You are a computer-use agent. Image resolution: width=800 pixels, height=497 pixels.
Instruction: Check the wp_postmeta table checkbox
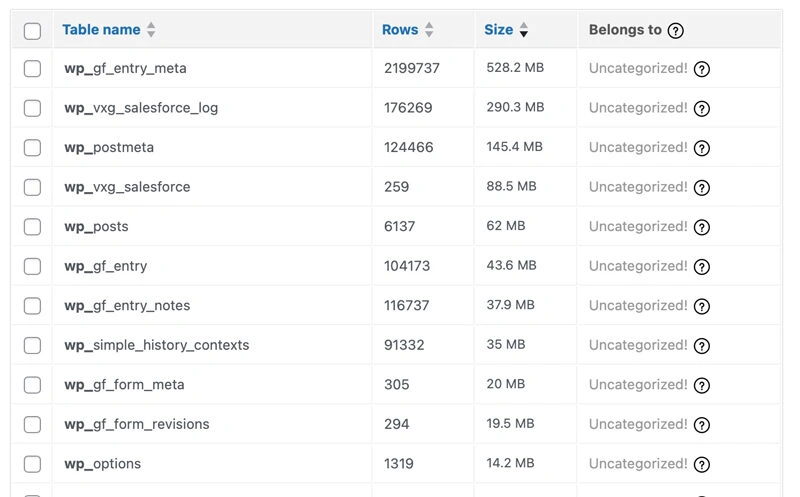32,147
